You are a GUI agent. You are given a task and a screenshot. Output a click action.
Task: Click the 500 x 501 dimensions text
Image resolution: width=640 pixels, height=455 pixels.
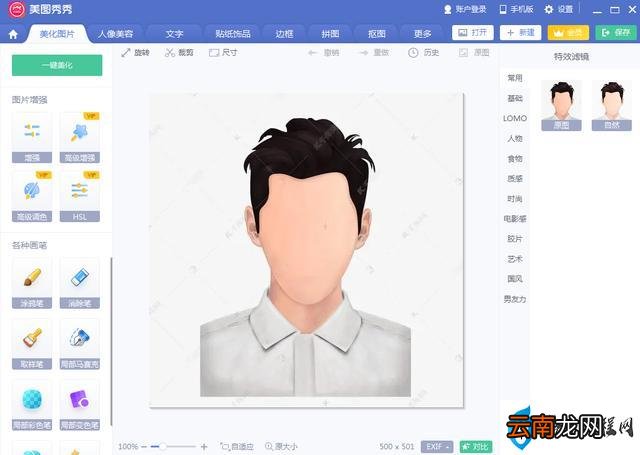click(x=397, y=447)
